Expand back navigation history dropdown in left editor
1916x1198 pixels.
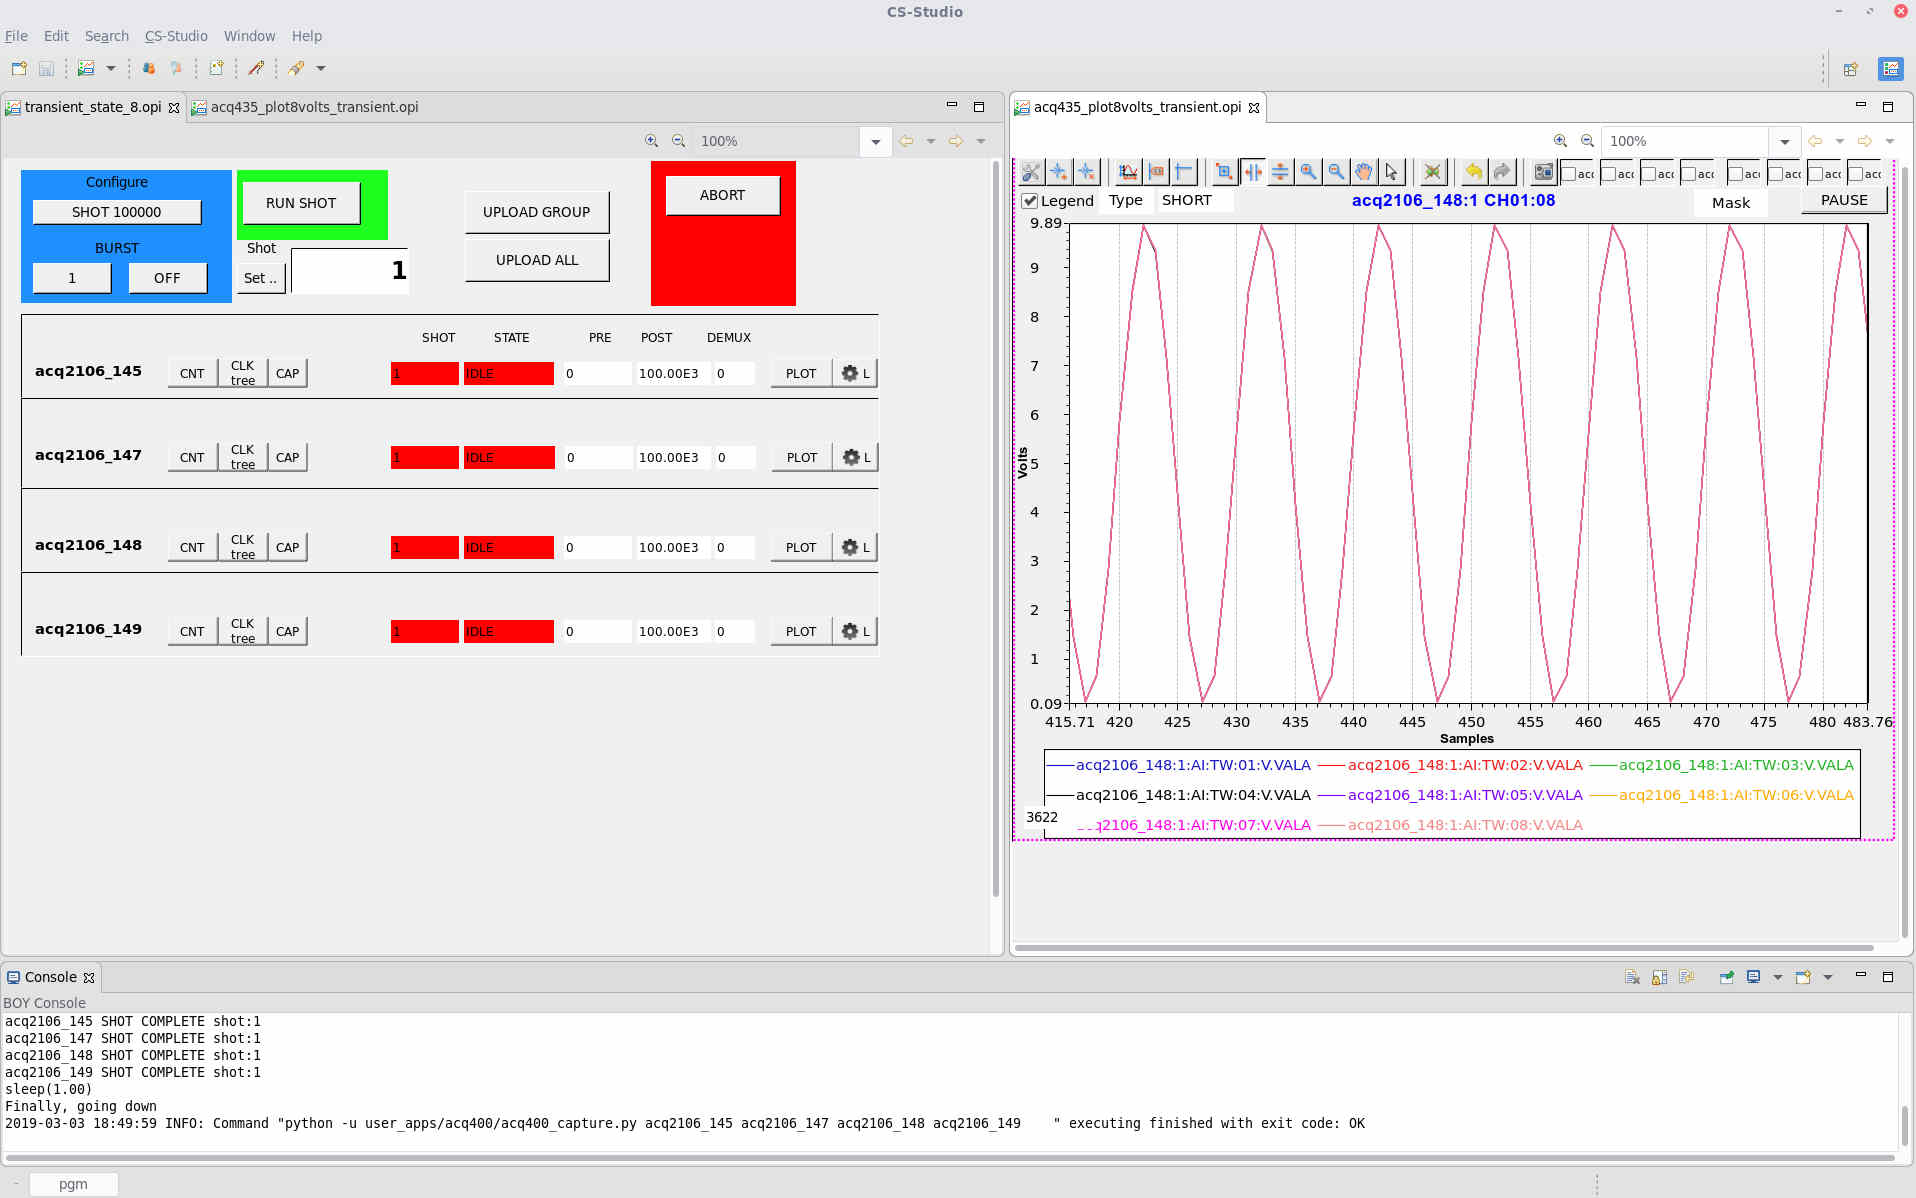click(931, 141)
